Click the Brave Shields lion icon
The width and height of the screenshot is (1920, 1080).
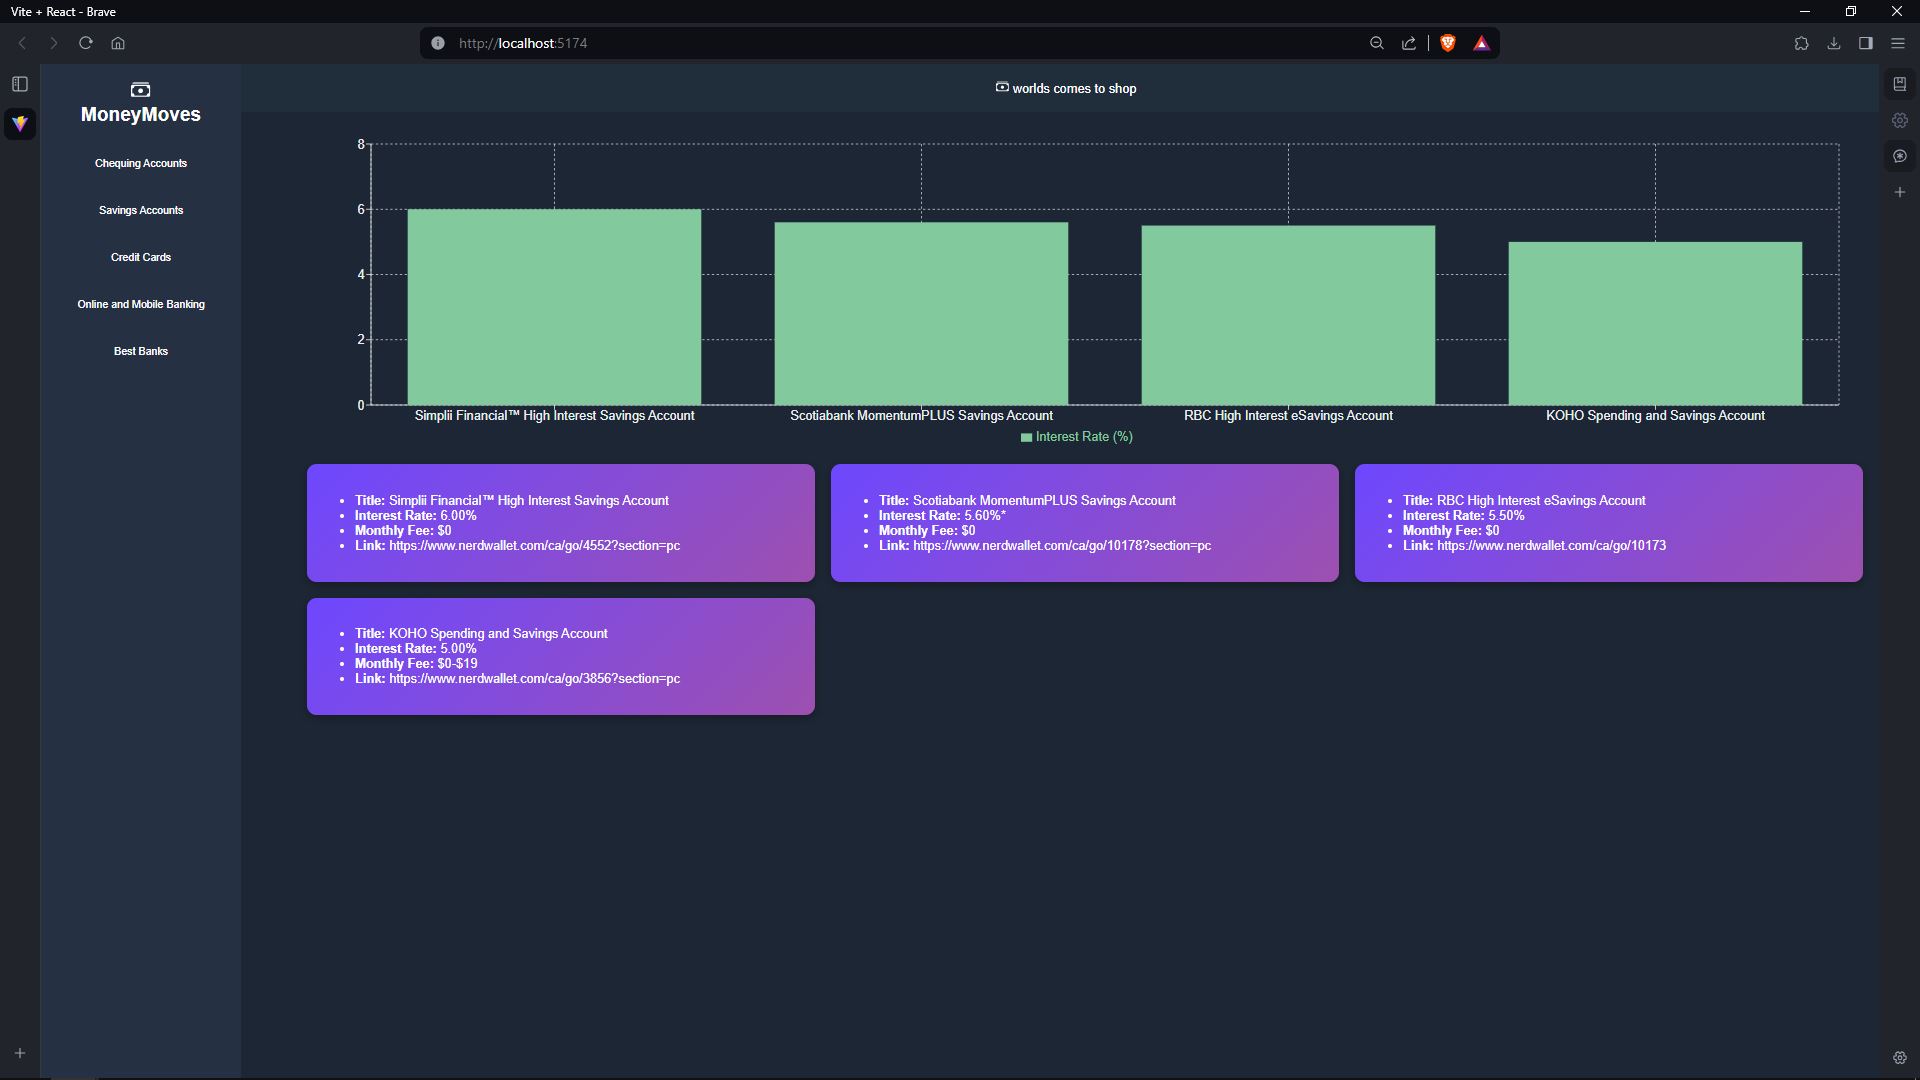tap(1447, 43)
